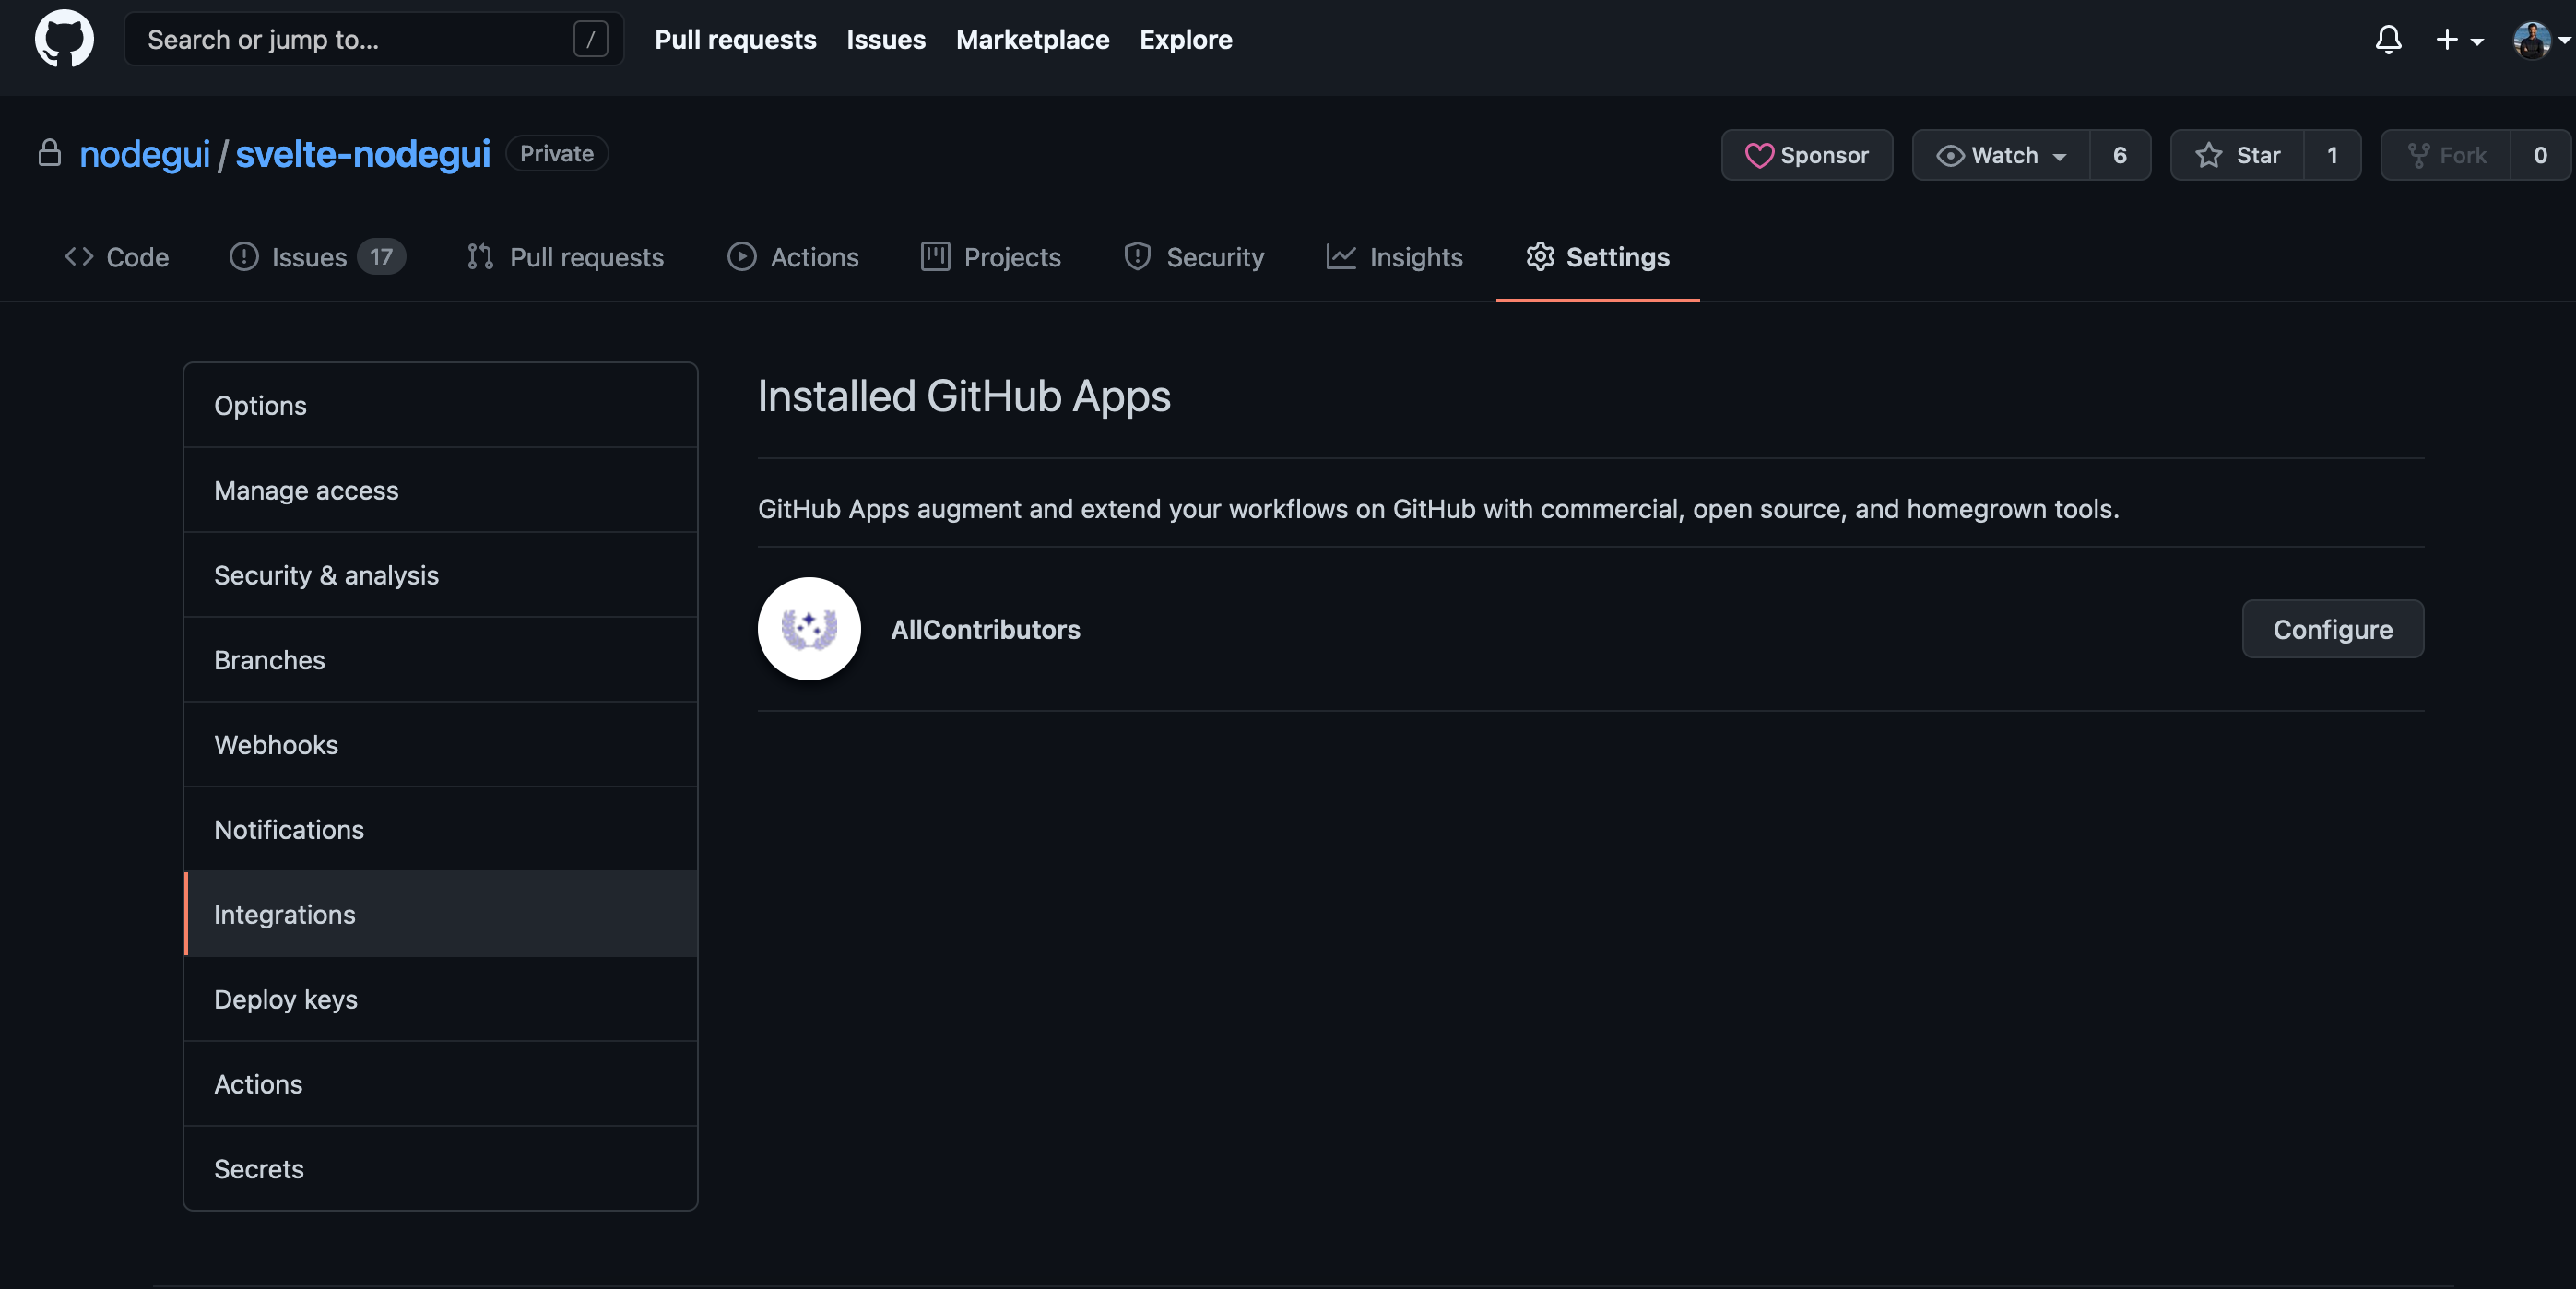Viewport: 2576px width, 1289px height.
Task: Open the Issues tab with 17 count
Action: (316, 257)
